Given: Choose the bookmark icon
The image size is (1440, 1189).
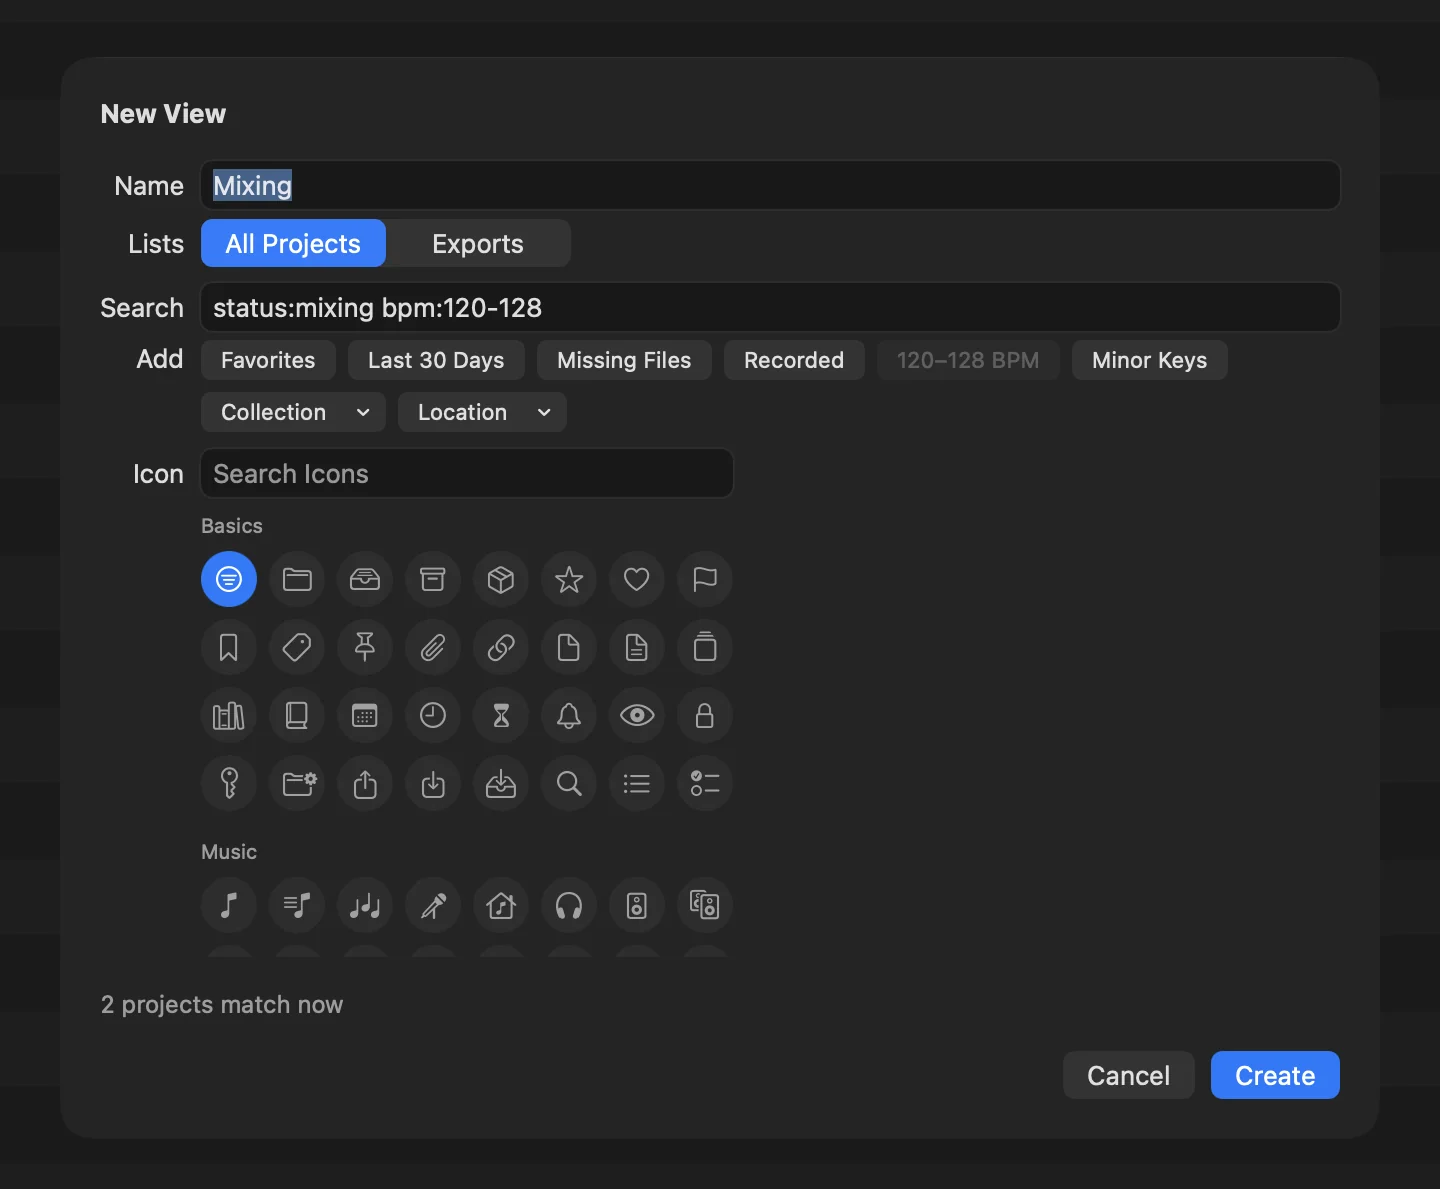Looking at the screenshot, I should [x=229, y=647].
